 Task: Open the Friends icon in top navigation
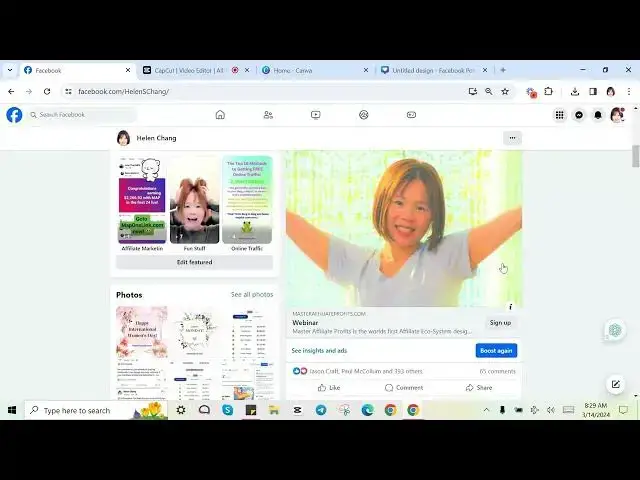click(268, 115)
